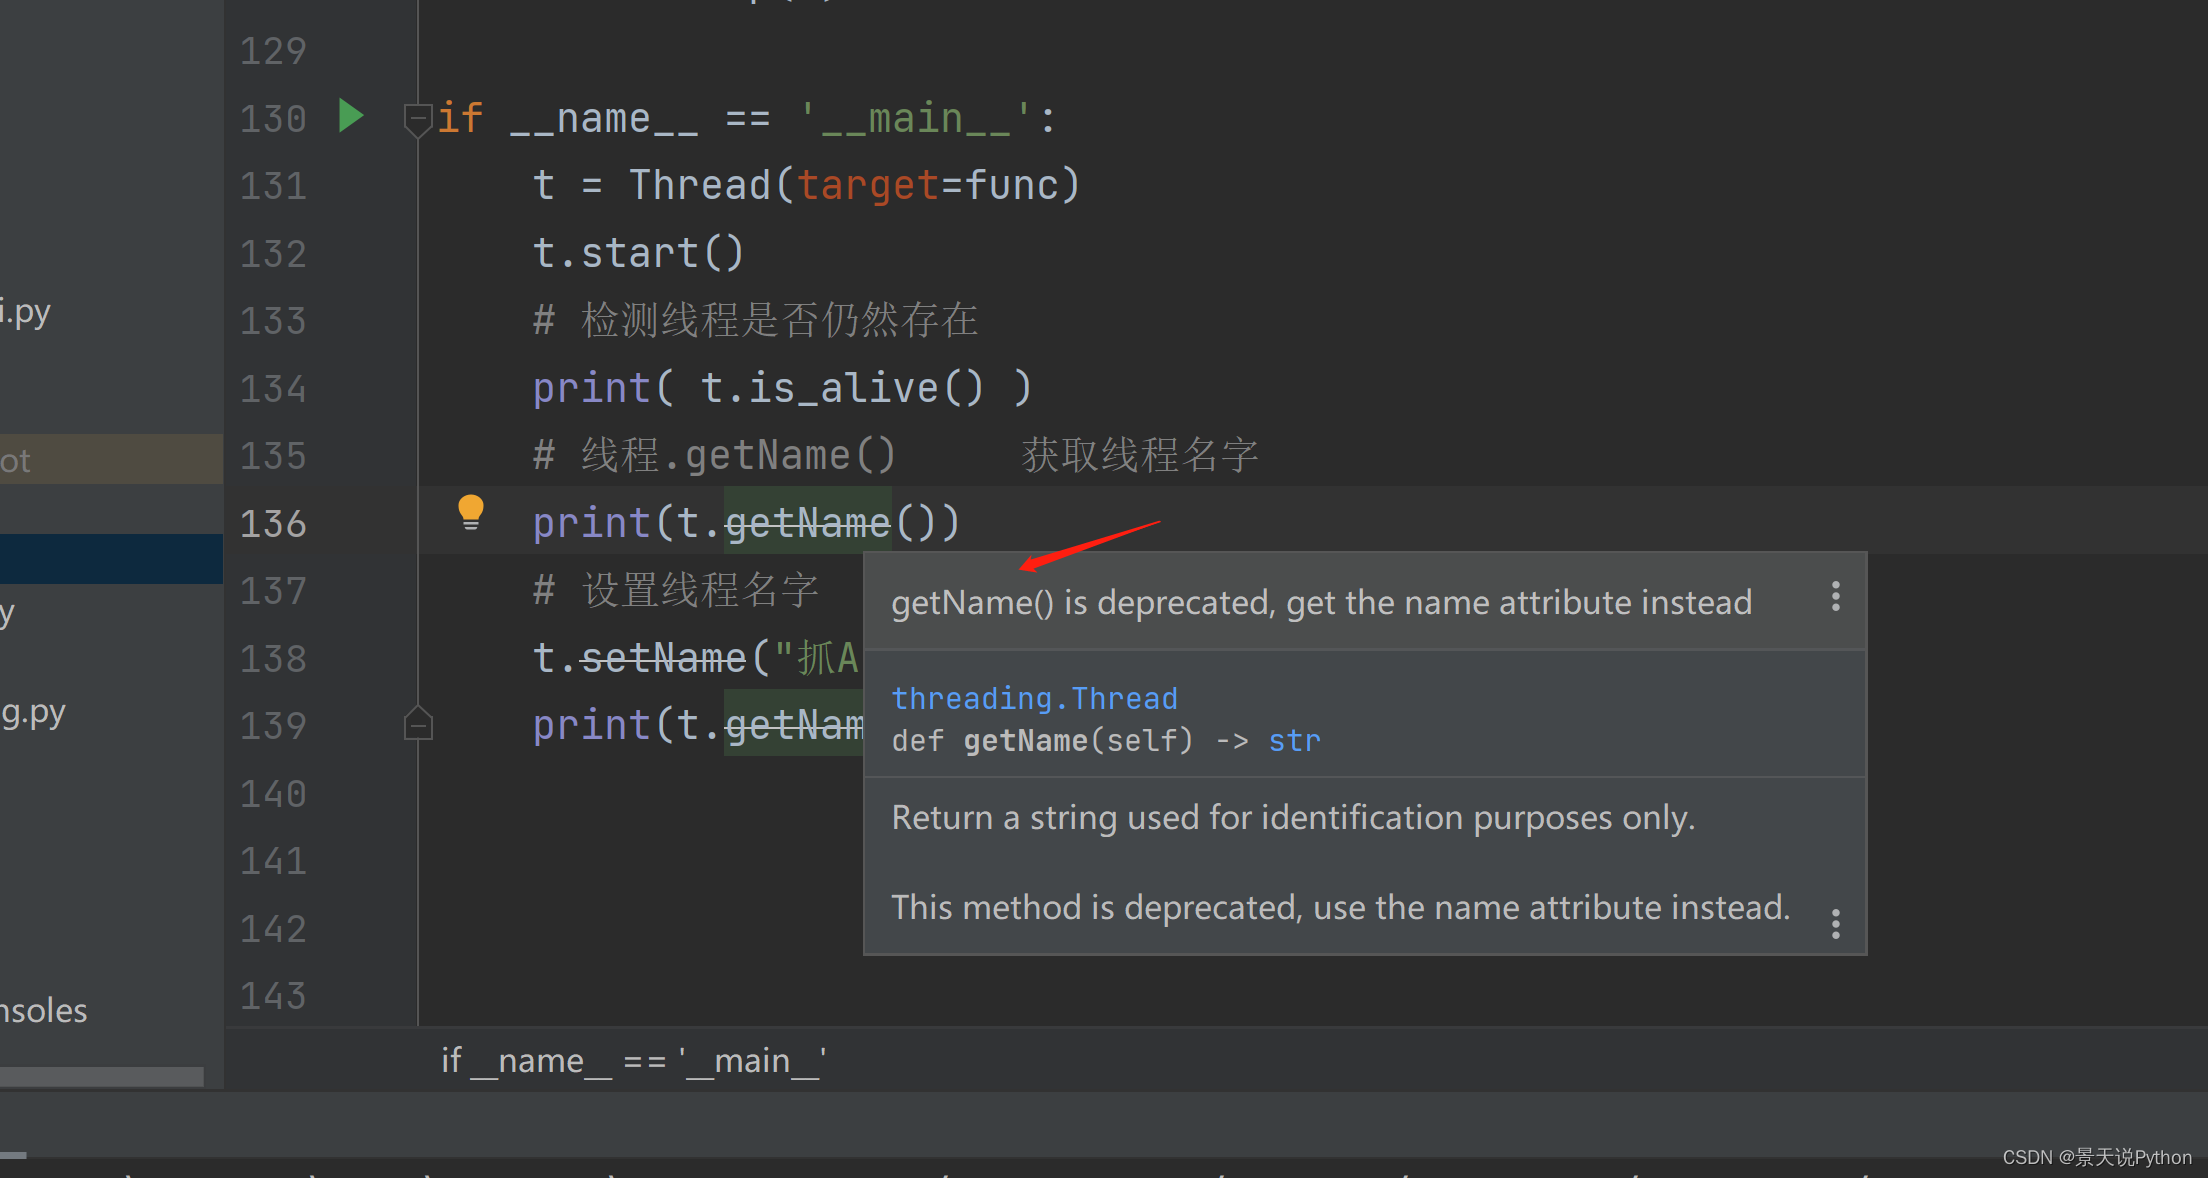Click 'getName() is deprecated' warning text
2208x1178 pixels.
(1321, 602)
